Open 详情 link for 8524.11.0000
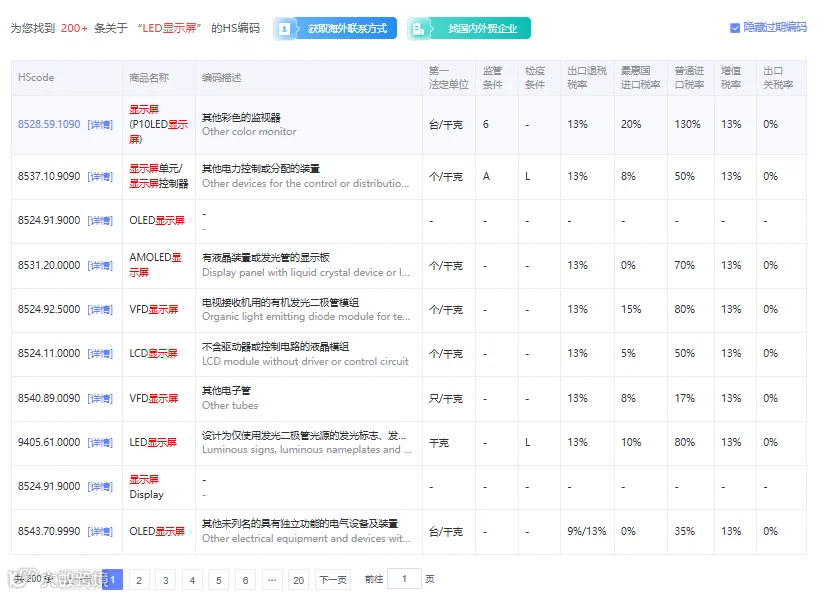The width and height of the screenshot is (827, 595). (x=100, y=353)
